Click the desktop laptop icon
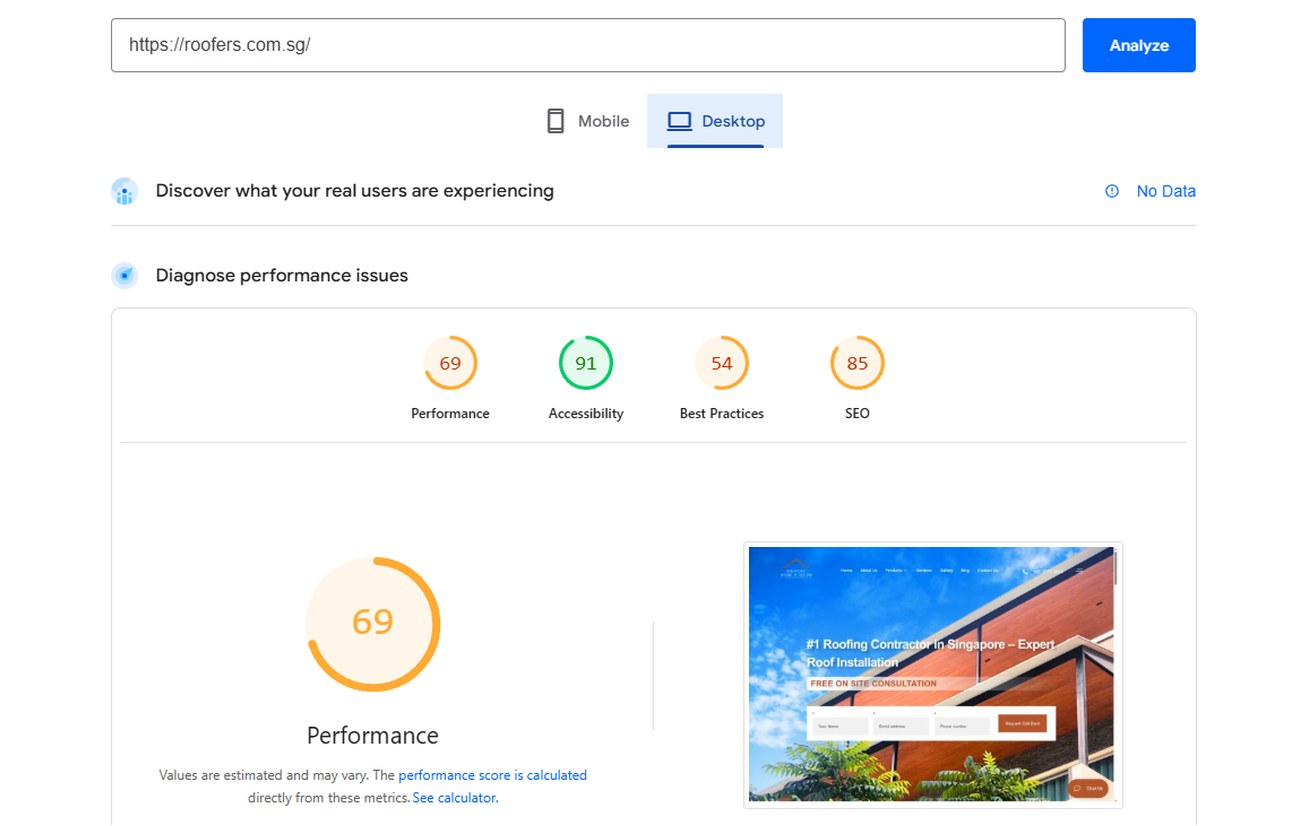Screen dimensions: 1300x826 (680, 121)
